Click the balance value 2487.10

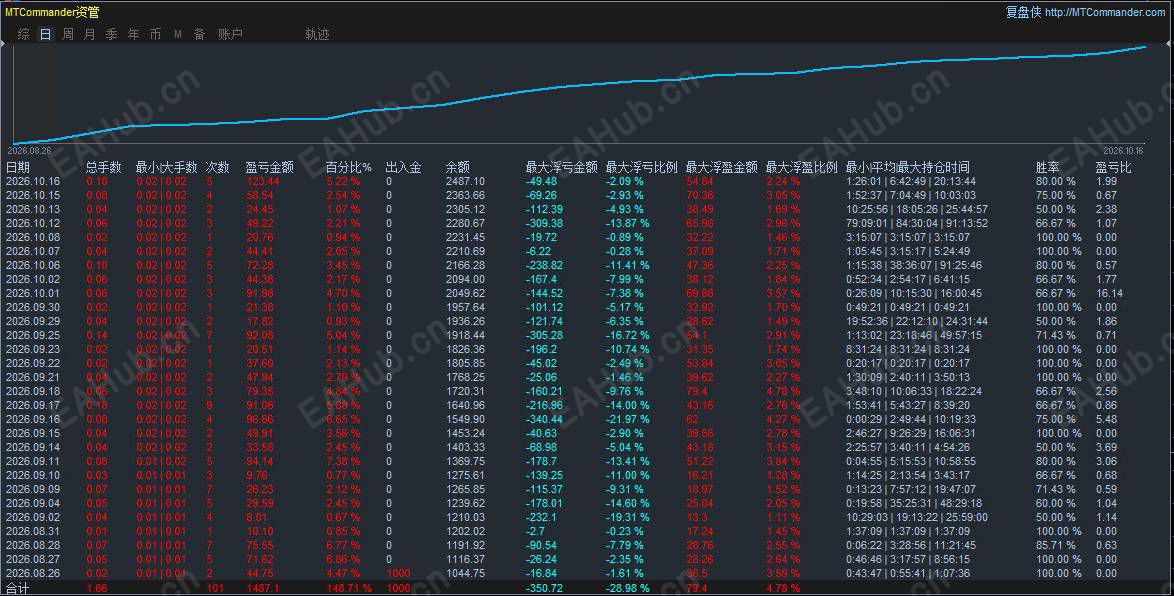click(465, 181)
